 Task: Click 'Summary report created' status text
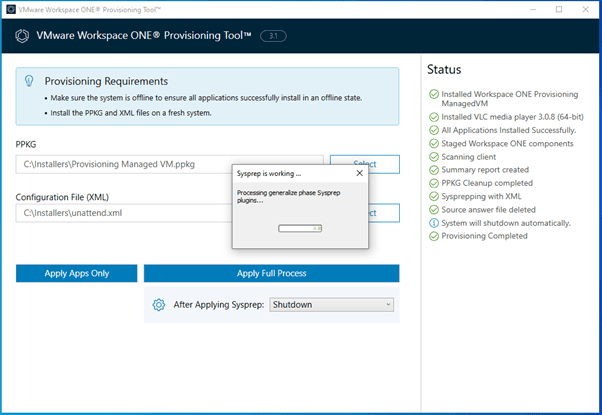pyautogui.click(x=485, y=170)
